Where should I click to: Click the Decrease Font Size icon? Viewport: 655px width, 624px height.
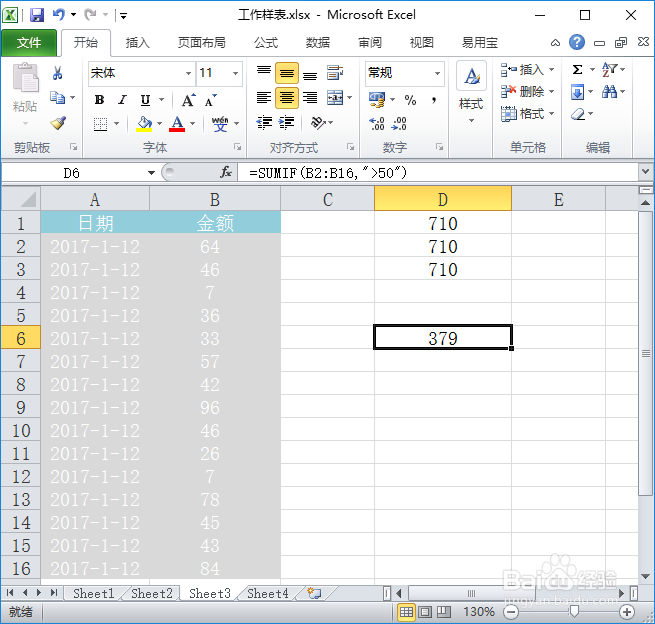pos(211,100)
